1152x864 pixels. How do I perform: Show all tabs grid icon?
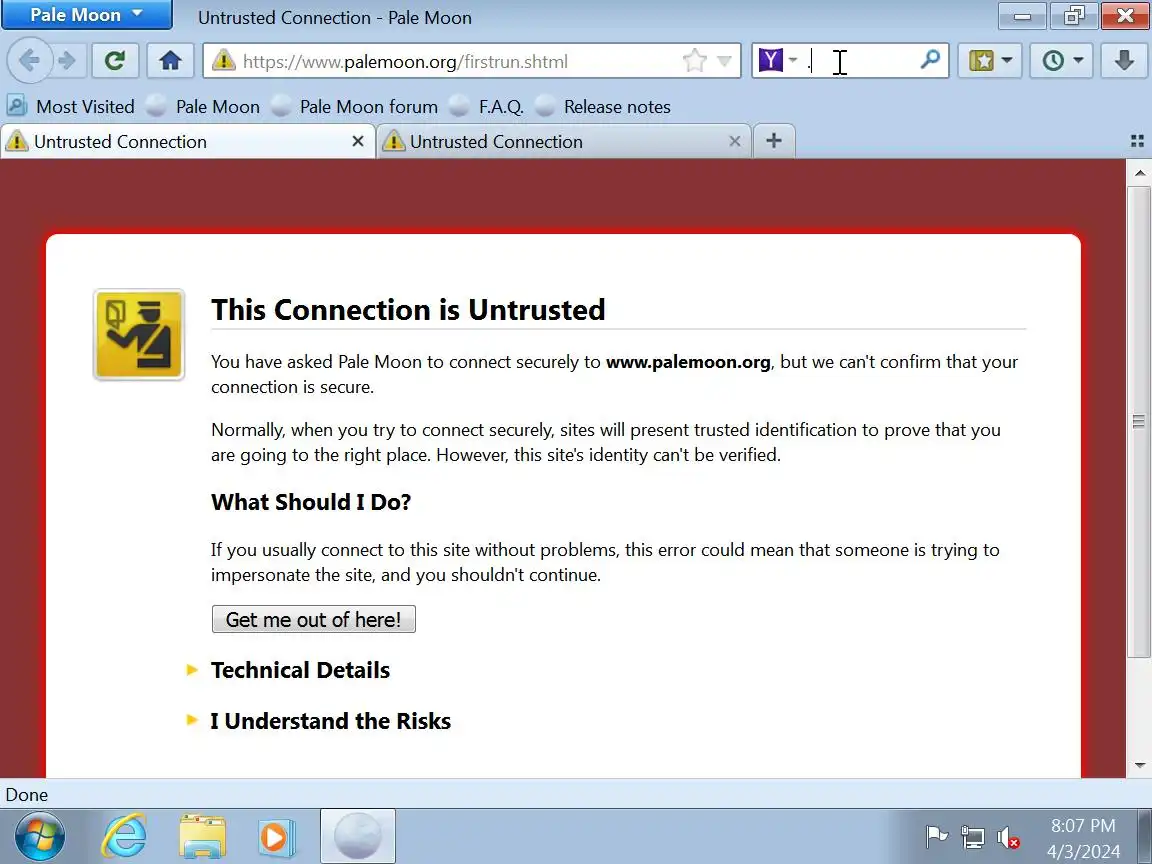(1137, 141)
